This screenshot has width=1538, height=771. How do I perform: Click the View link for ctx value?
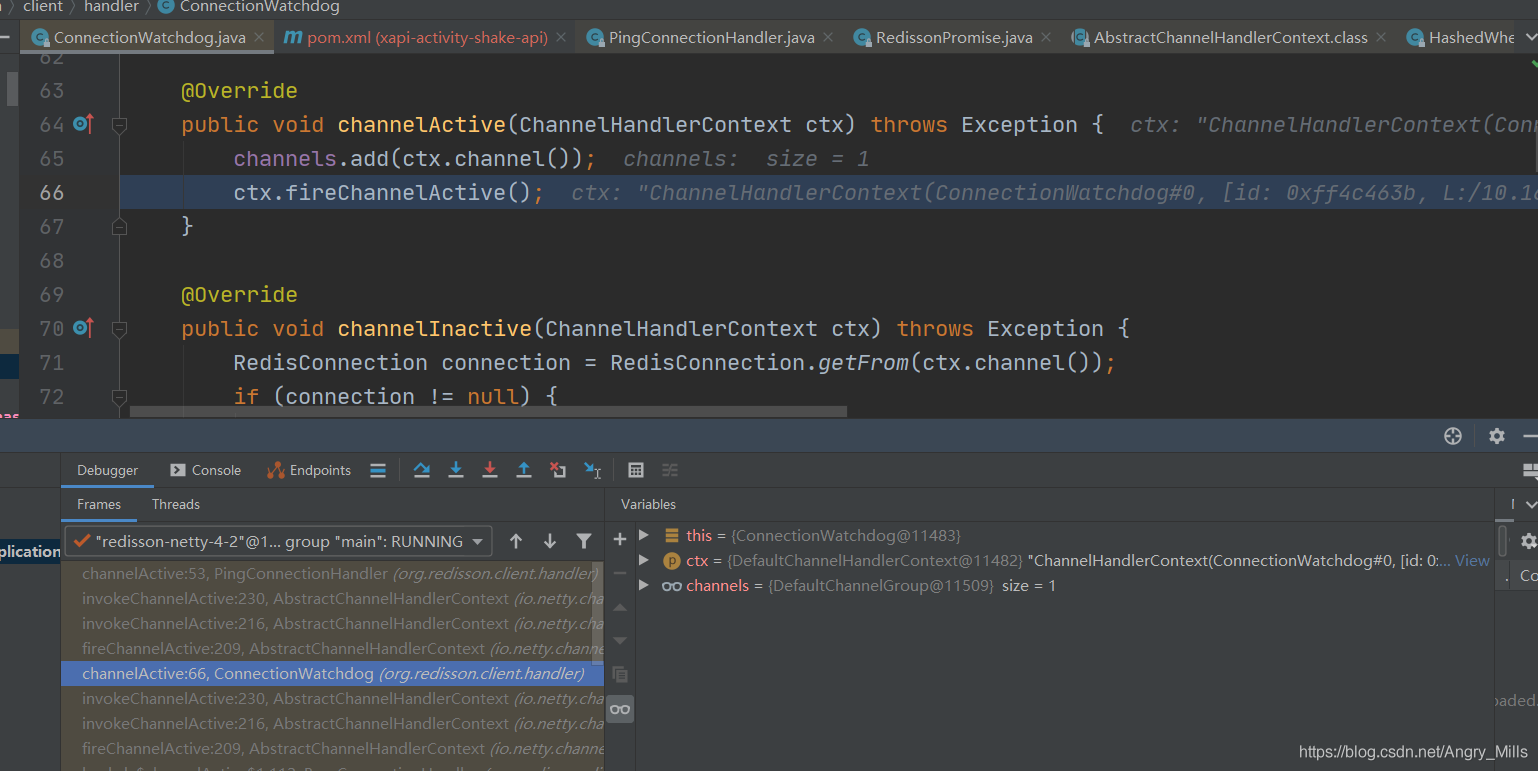pos(1472,561)
